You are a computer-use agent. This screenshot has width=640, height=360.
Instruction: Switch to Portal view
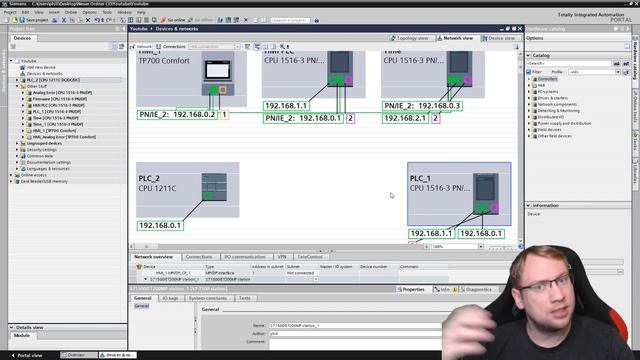tap(27, 356)
